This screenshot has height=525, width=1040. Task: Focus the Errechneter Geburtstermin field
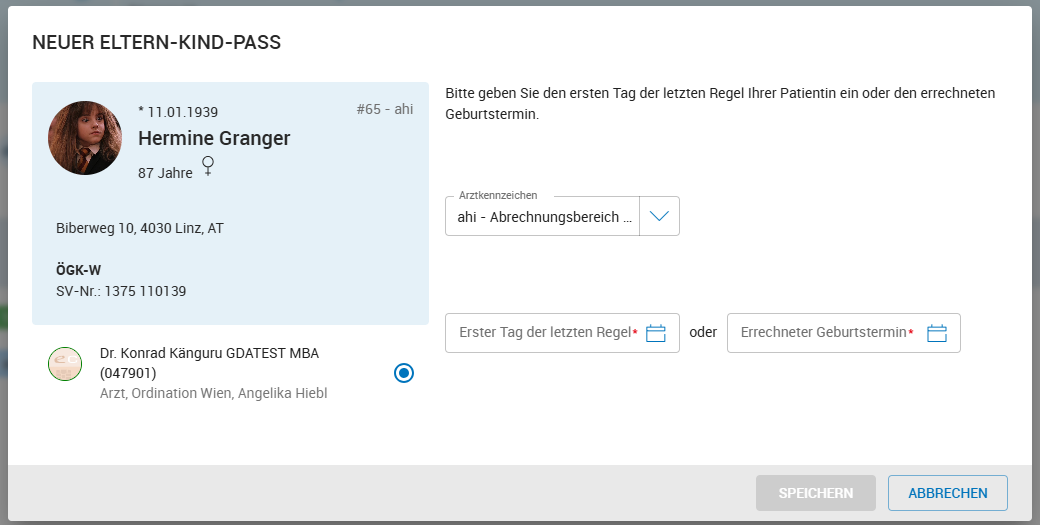point(844,333)
